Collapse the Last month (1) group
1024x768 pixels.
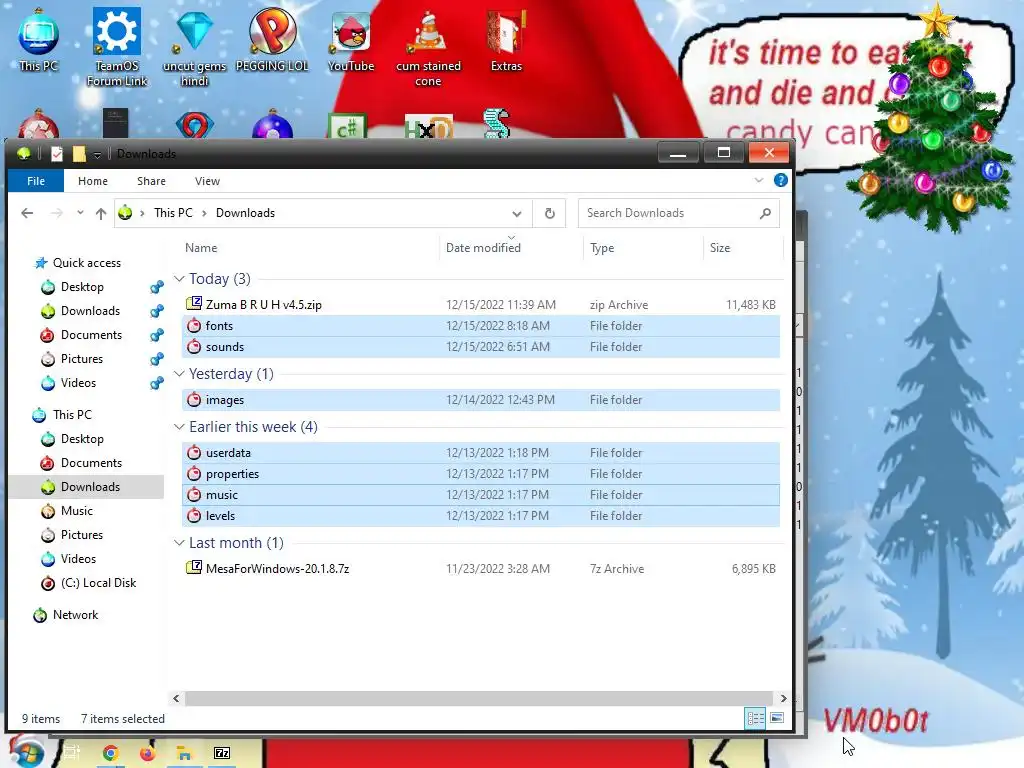pyautogui.click(x=179, y=543)
